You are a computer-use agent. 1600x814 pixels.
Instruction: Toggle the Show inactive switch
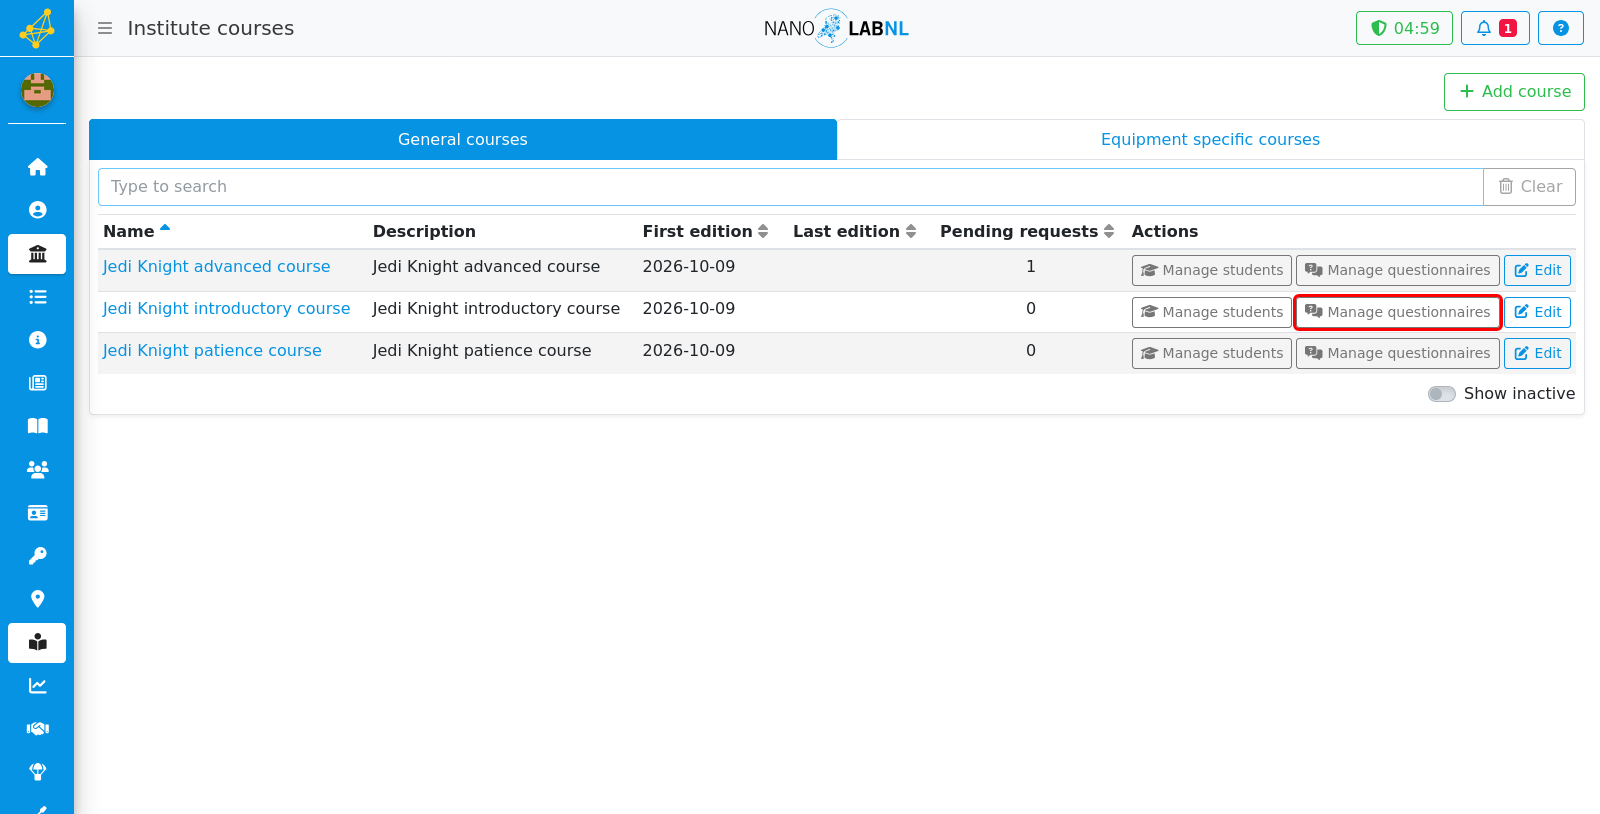tap(1441, 394)
